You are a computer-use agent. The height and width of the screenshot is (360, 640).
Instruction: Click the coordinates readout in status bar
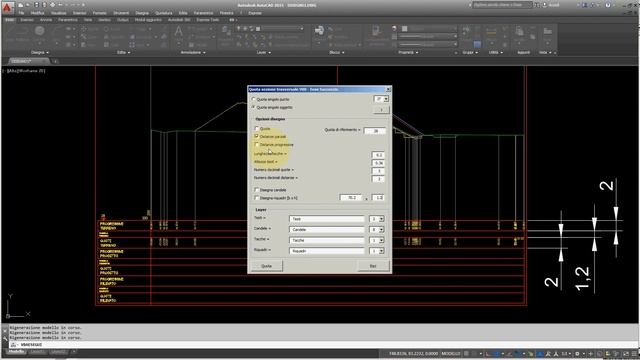tap(413, 353)
